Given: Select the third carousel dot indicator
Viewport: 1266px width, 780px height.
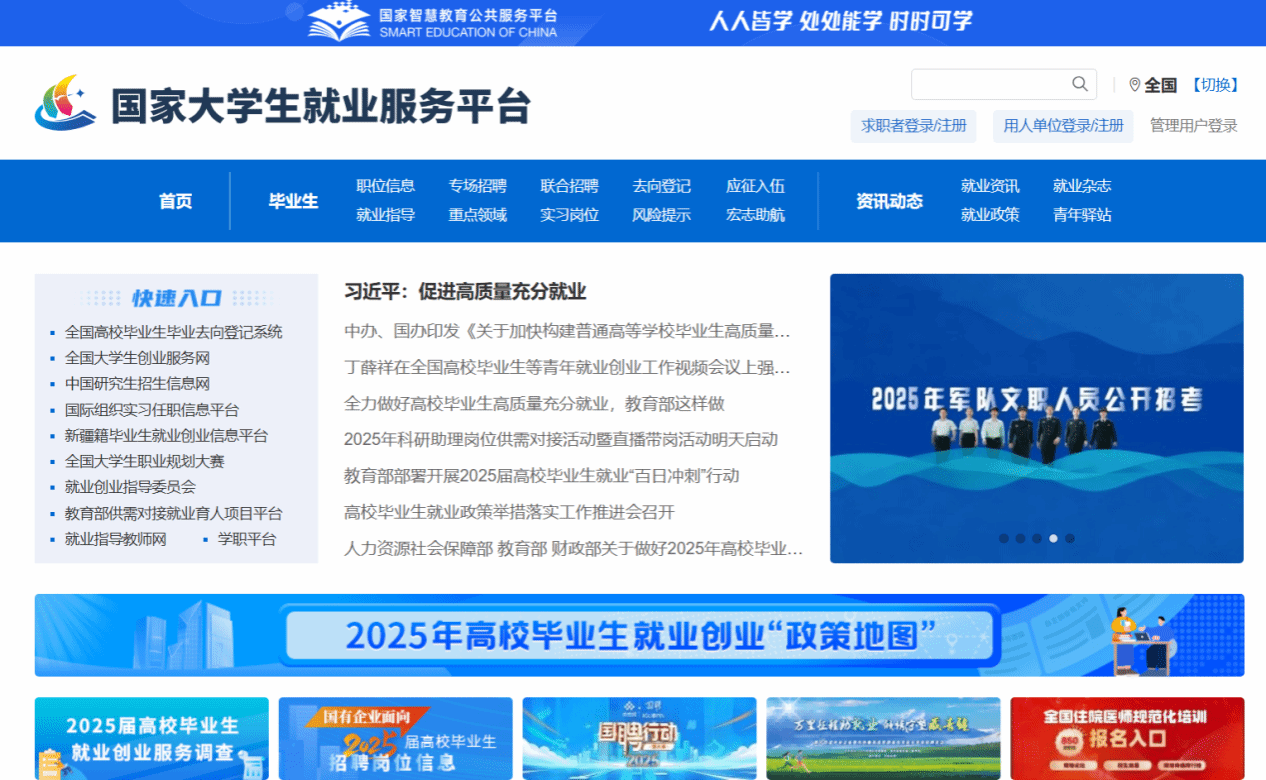Looking at the screenshot, I should click(x=1037, y=538).
